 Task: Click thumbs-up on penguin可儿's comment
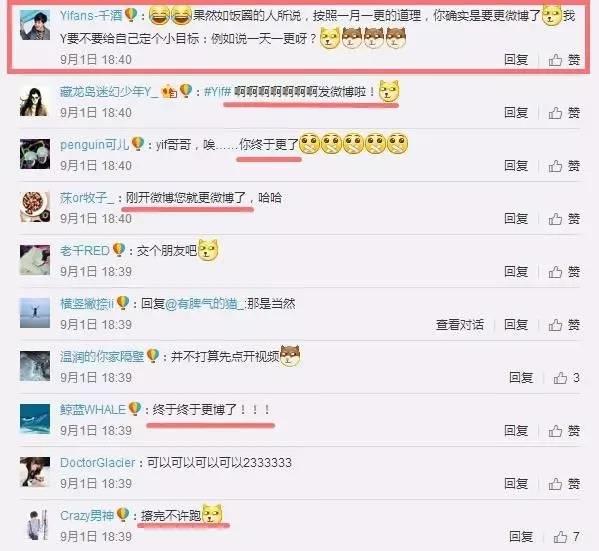coord(555,166)
